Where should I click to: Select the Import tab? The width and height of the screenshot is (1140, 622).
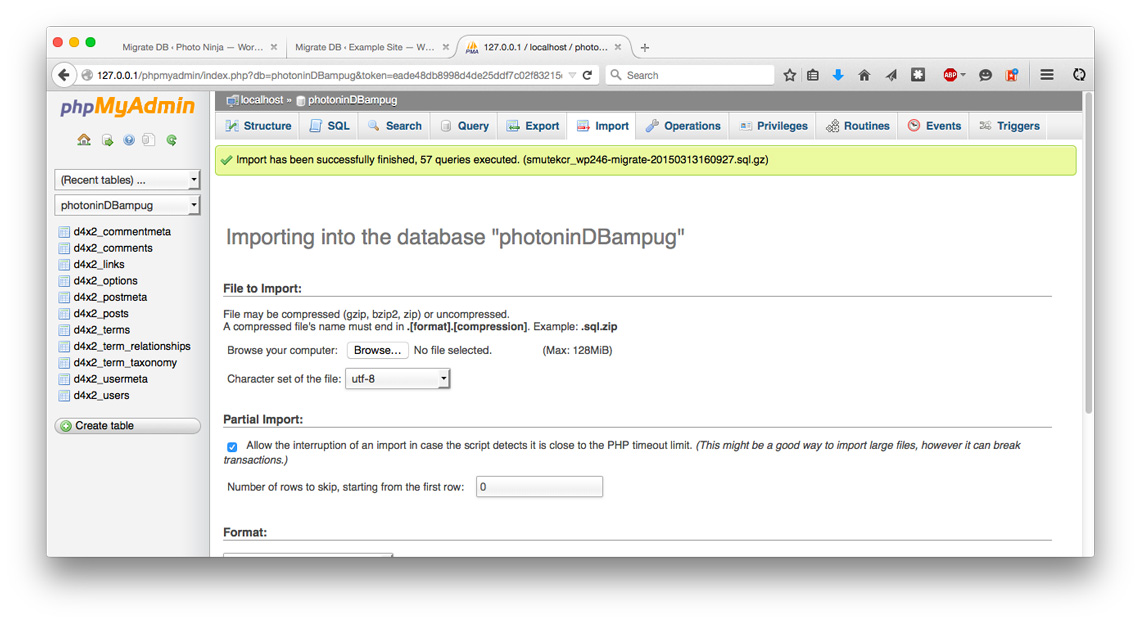pos(603,126)
